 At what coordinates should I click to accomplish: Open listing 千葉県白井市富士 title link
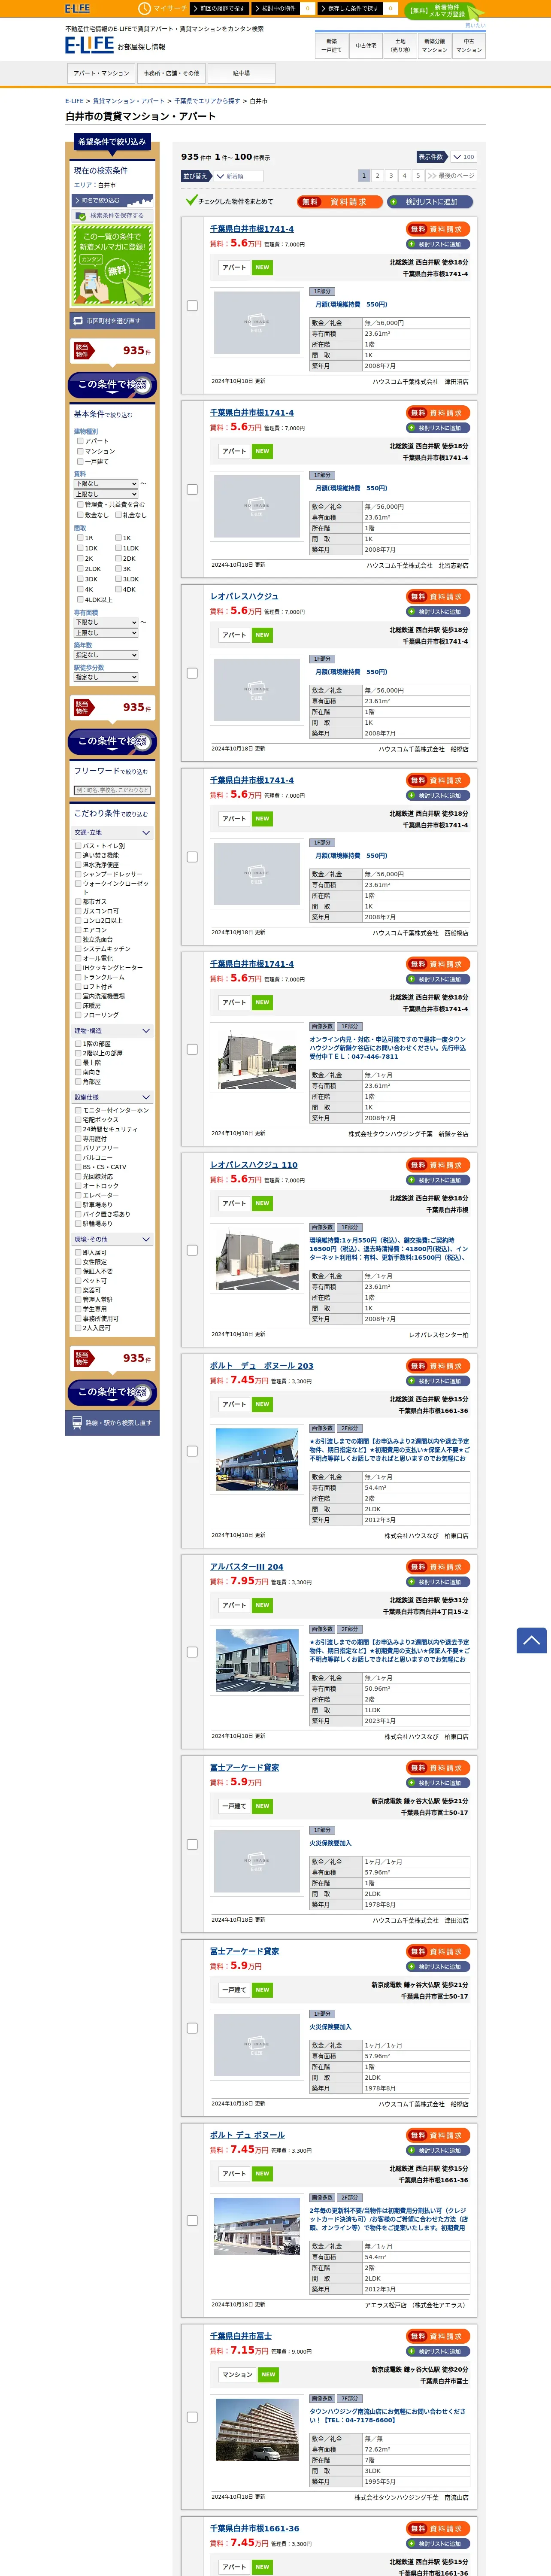pyautogui.click(x=241, y=2335)
